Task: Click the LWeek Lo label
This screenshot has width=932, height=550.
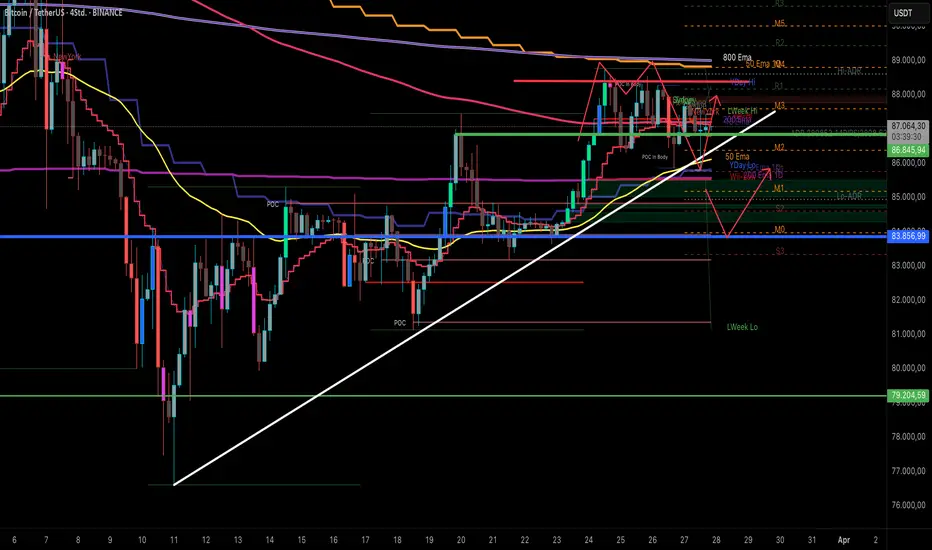Action: pyautogui.click(x=742, y=327)
